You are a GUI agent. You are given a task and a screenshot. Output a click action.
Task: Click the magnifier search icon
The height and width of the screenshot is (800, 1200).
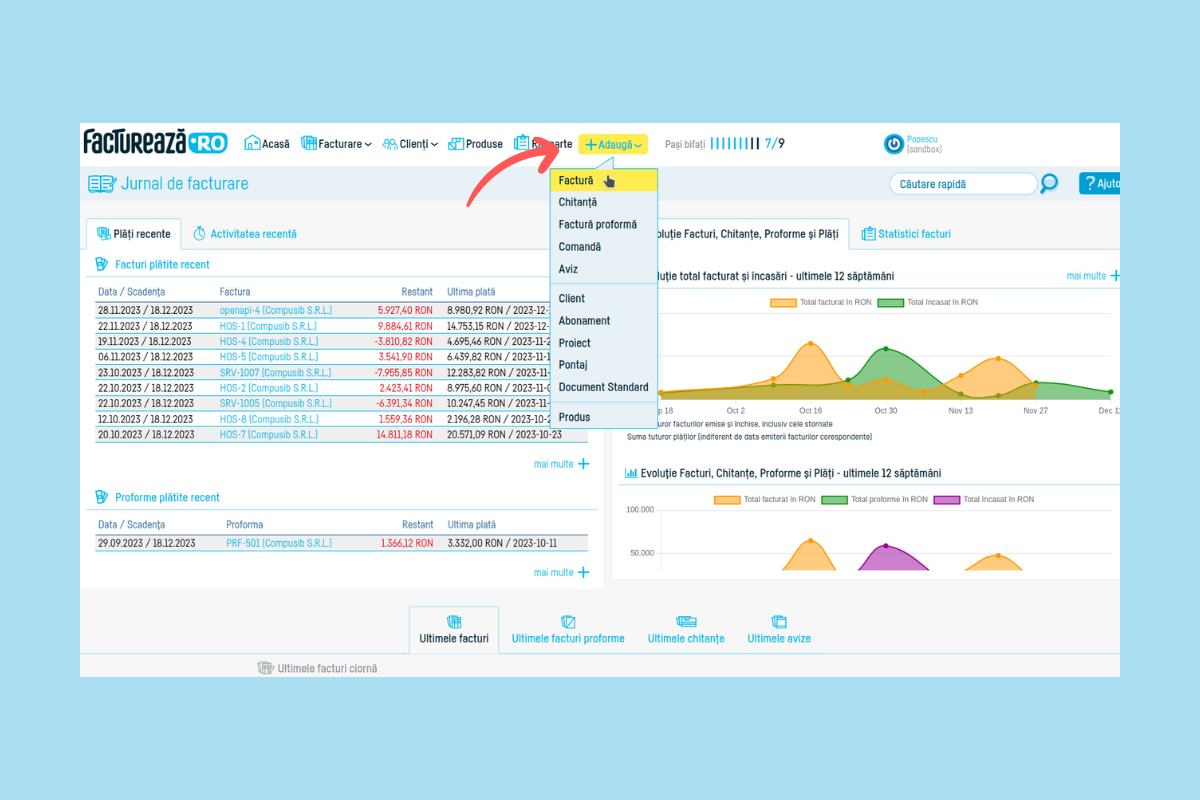coord(1049,183)
